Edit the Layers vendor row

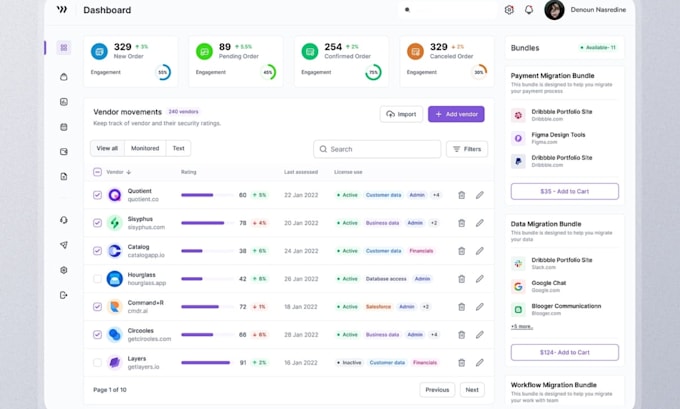pos(479,363)
